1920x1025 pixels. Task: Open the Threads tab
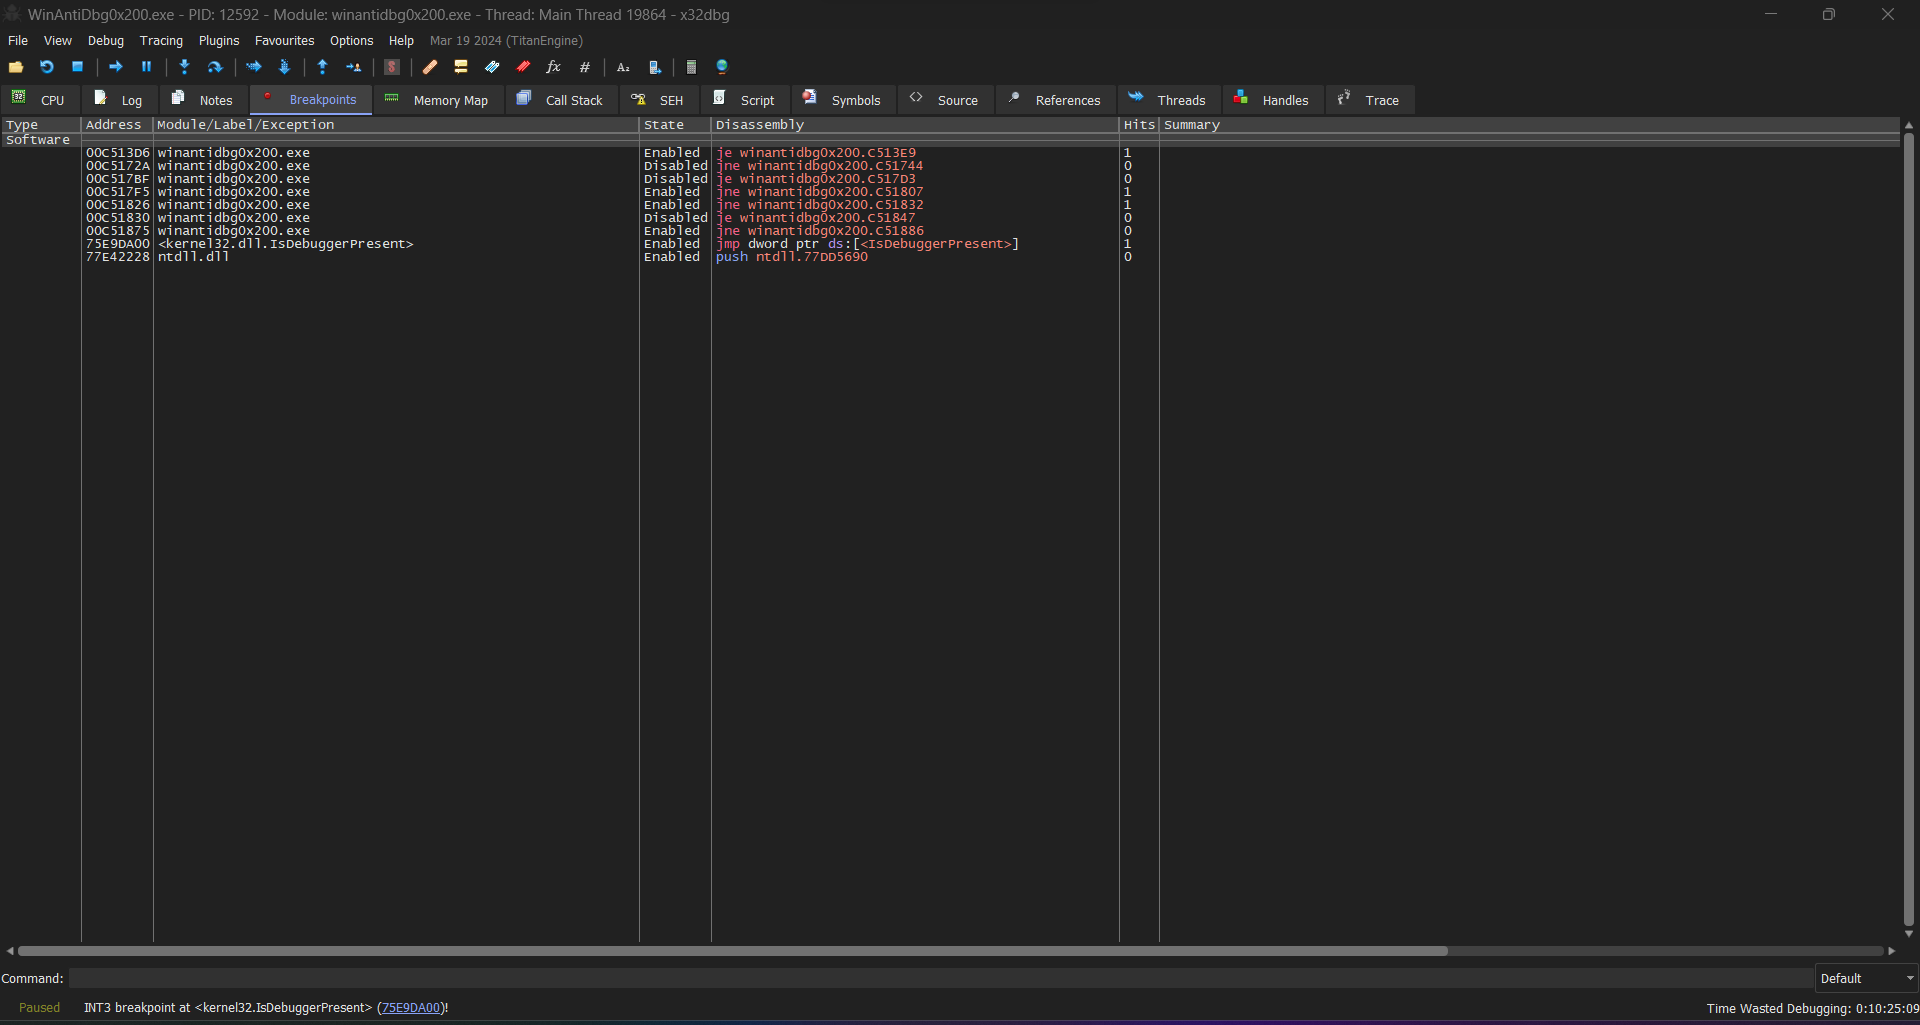pos(1168,100)
